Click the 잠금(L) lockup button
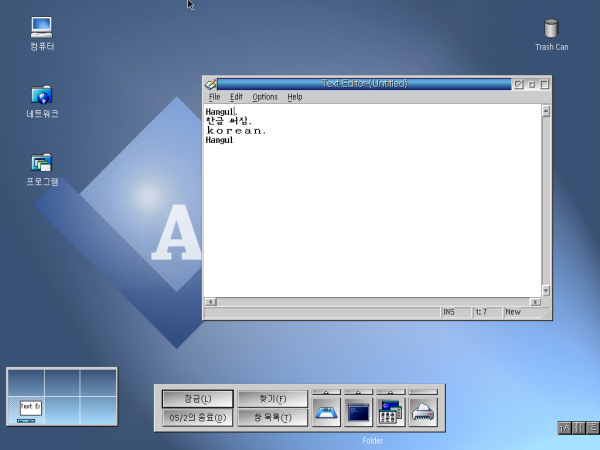The image size is (600, 450). pyautogui.click(x=198, y=399)
